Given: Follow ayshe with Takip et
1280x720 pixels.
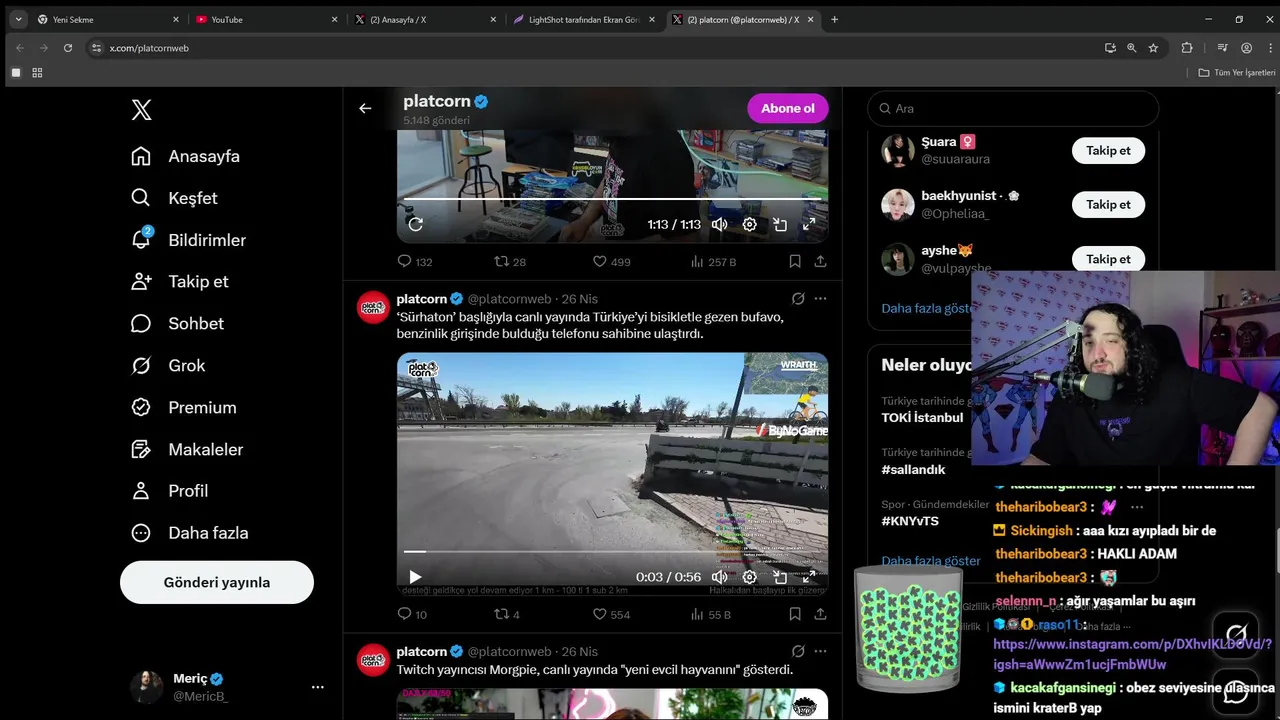Looking at the screenshot, I should (1108, 259).
